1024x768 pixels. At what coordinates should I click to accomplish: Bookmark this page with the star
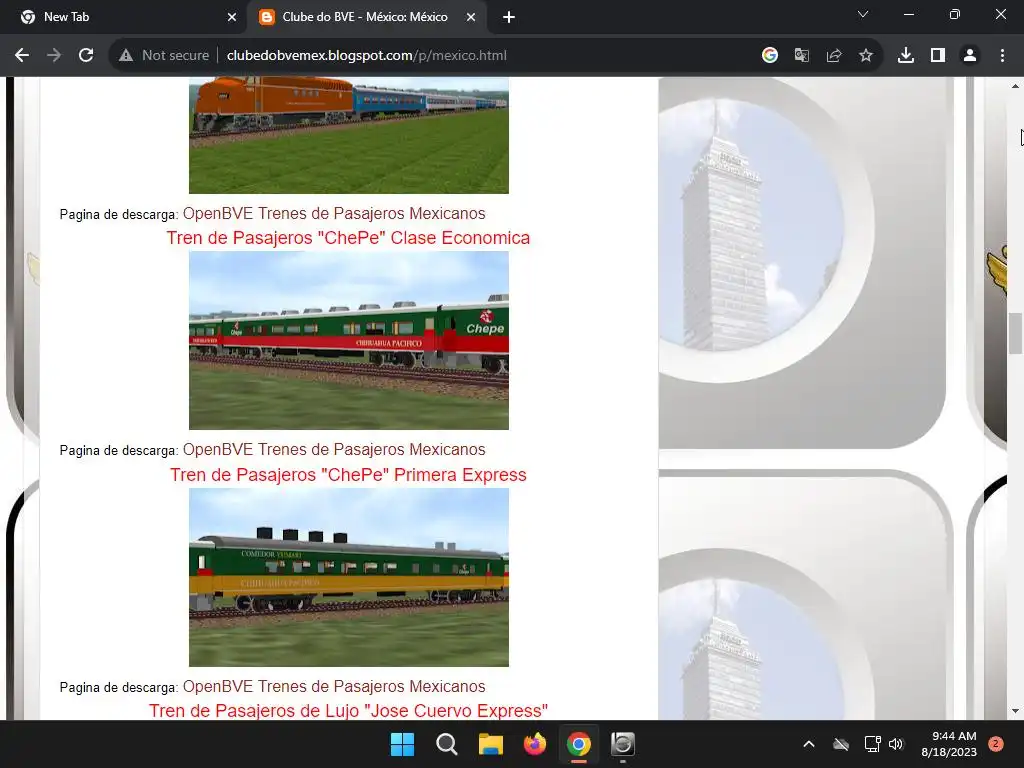(866, 56)
